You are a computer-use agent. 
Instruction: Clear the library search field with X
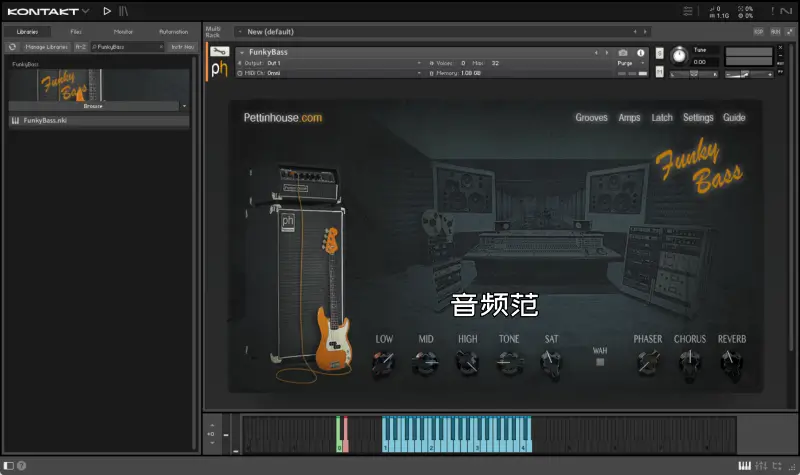pyautogui.click(x=161, y=47)
